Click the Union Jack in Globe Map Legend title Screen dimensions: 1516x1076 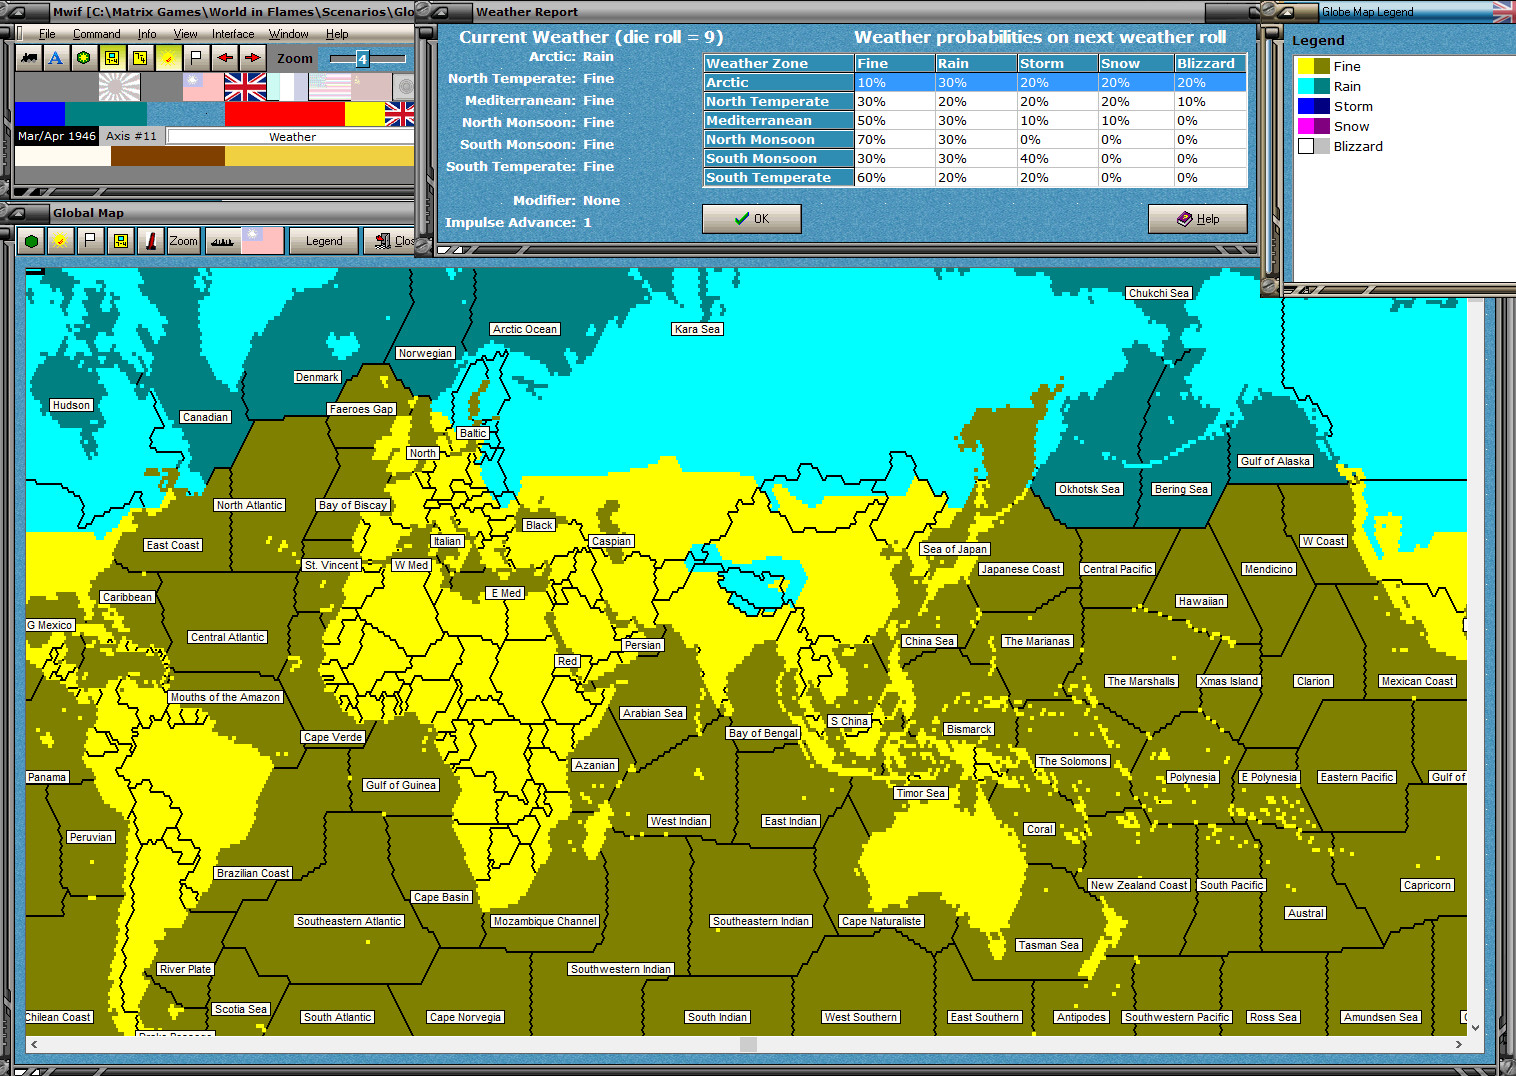pos(1503,12)
